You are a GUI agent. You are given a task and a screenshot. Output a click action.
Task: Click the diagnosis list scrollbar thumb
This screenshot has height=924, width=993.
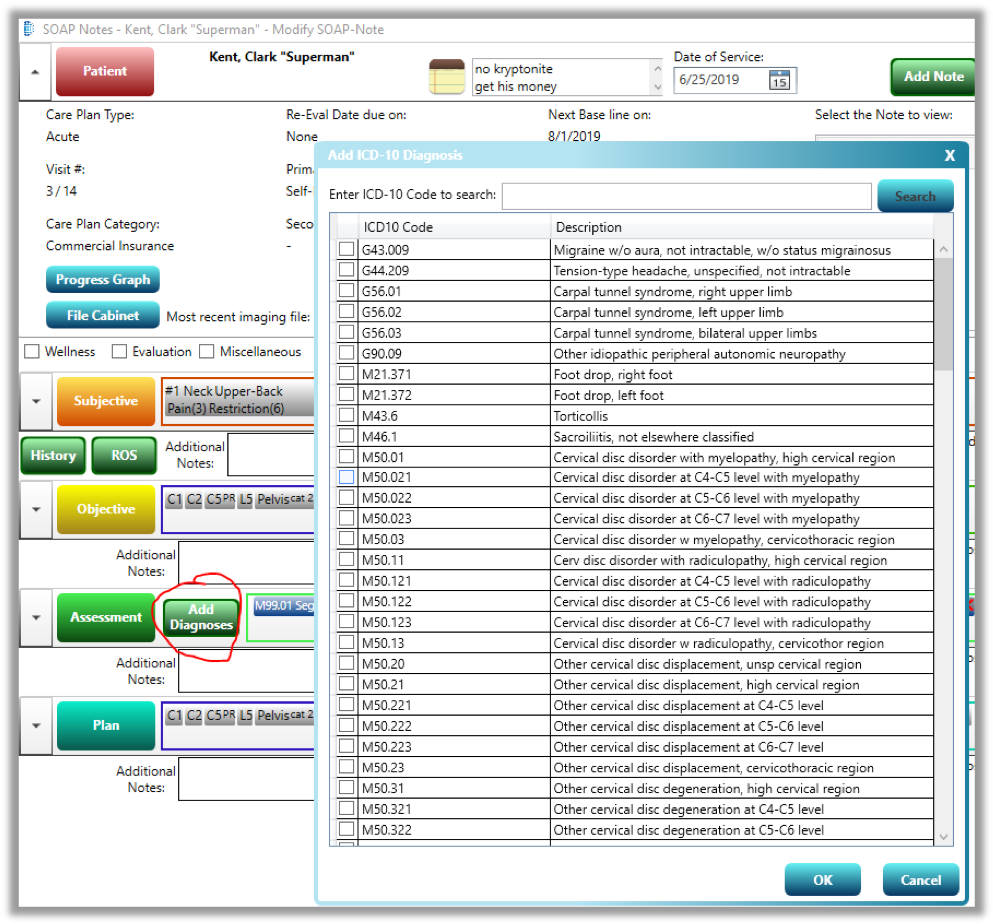point(944,314)
